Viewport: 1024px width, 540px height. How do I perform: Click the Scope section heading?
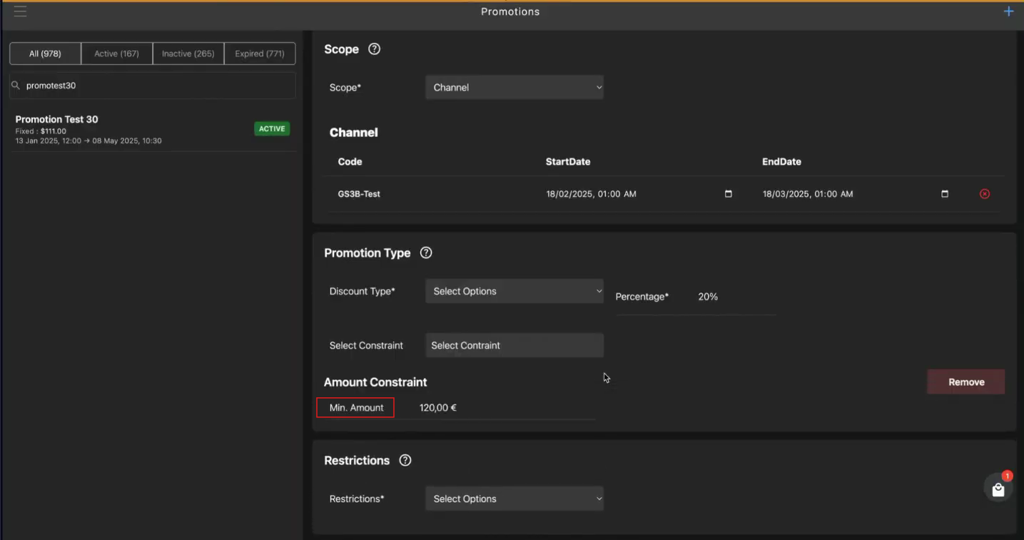pyautogui.click(x=342, y=50)
